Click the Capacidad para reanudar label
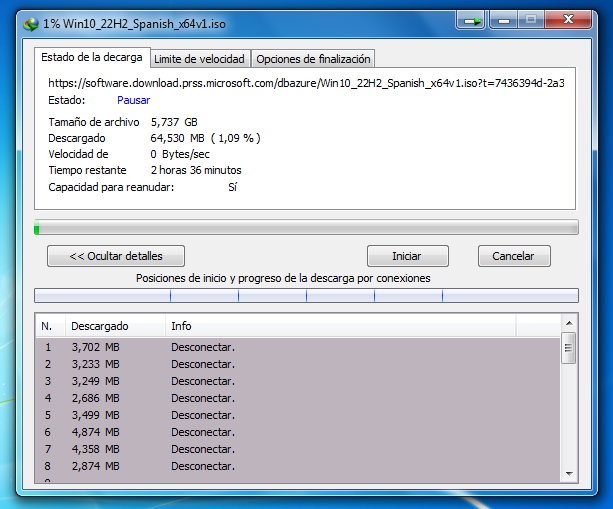The height and width of the screenshot is (509, 613). 111,187
